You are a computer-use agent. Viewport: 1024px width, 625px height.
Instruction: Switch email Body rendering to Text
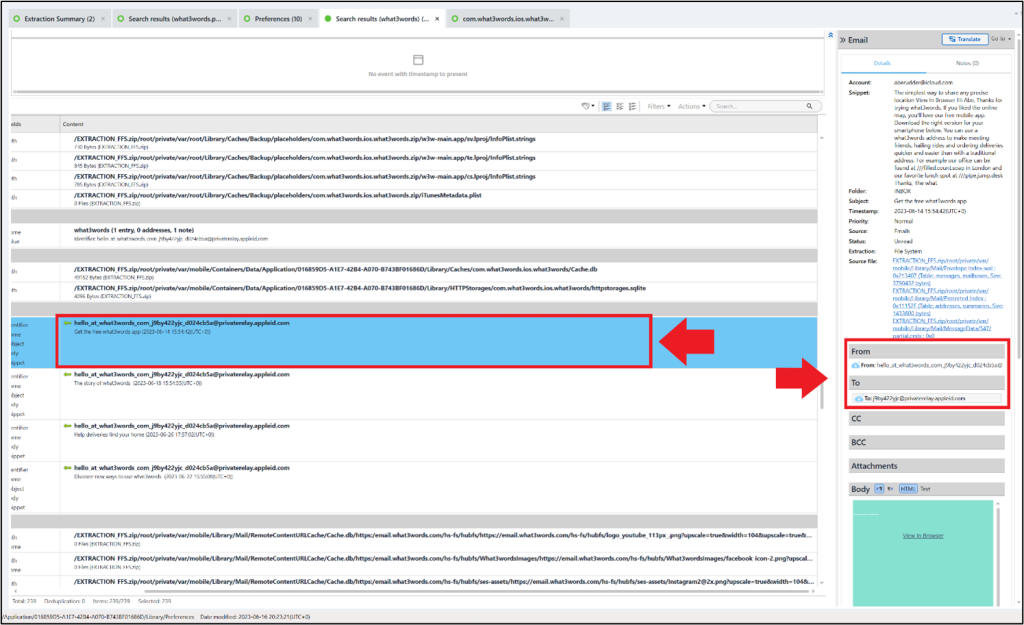(x=923, y=488)
